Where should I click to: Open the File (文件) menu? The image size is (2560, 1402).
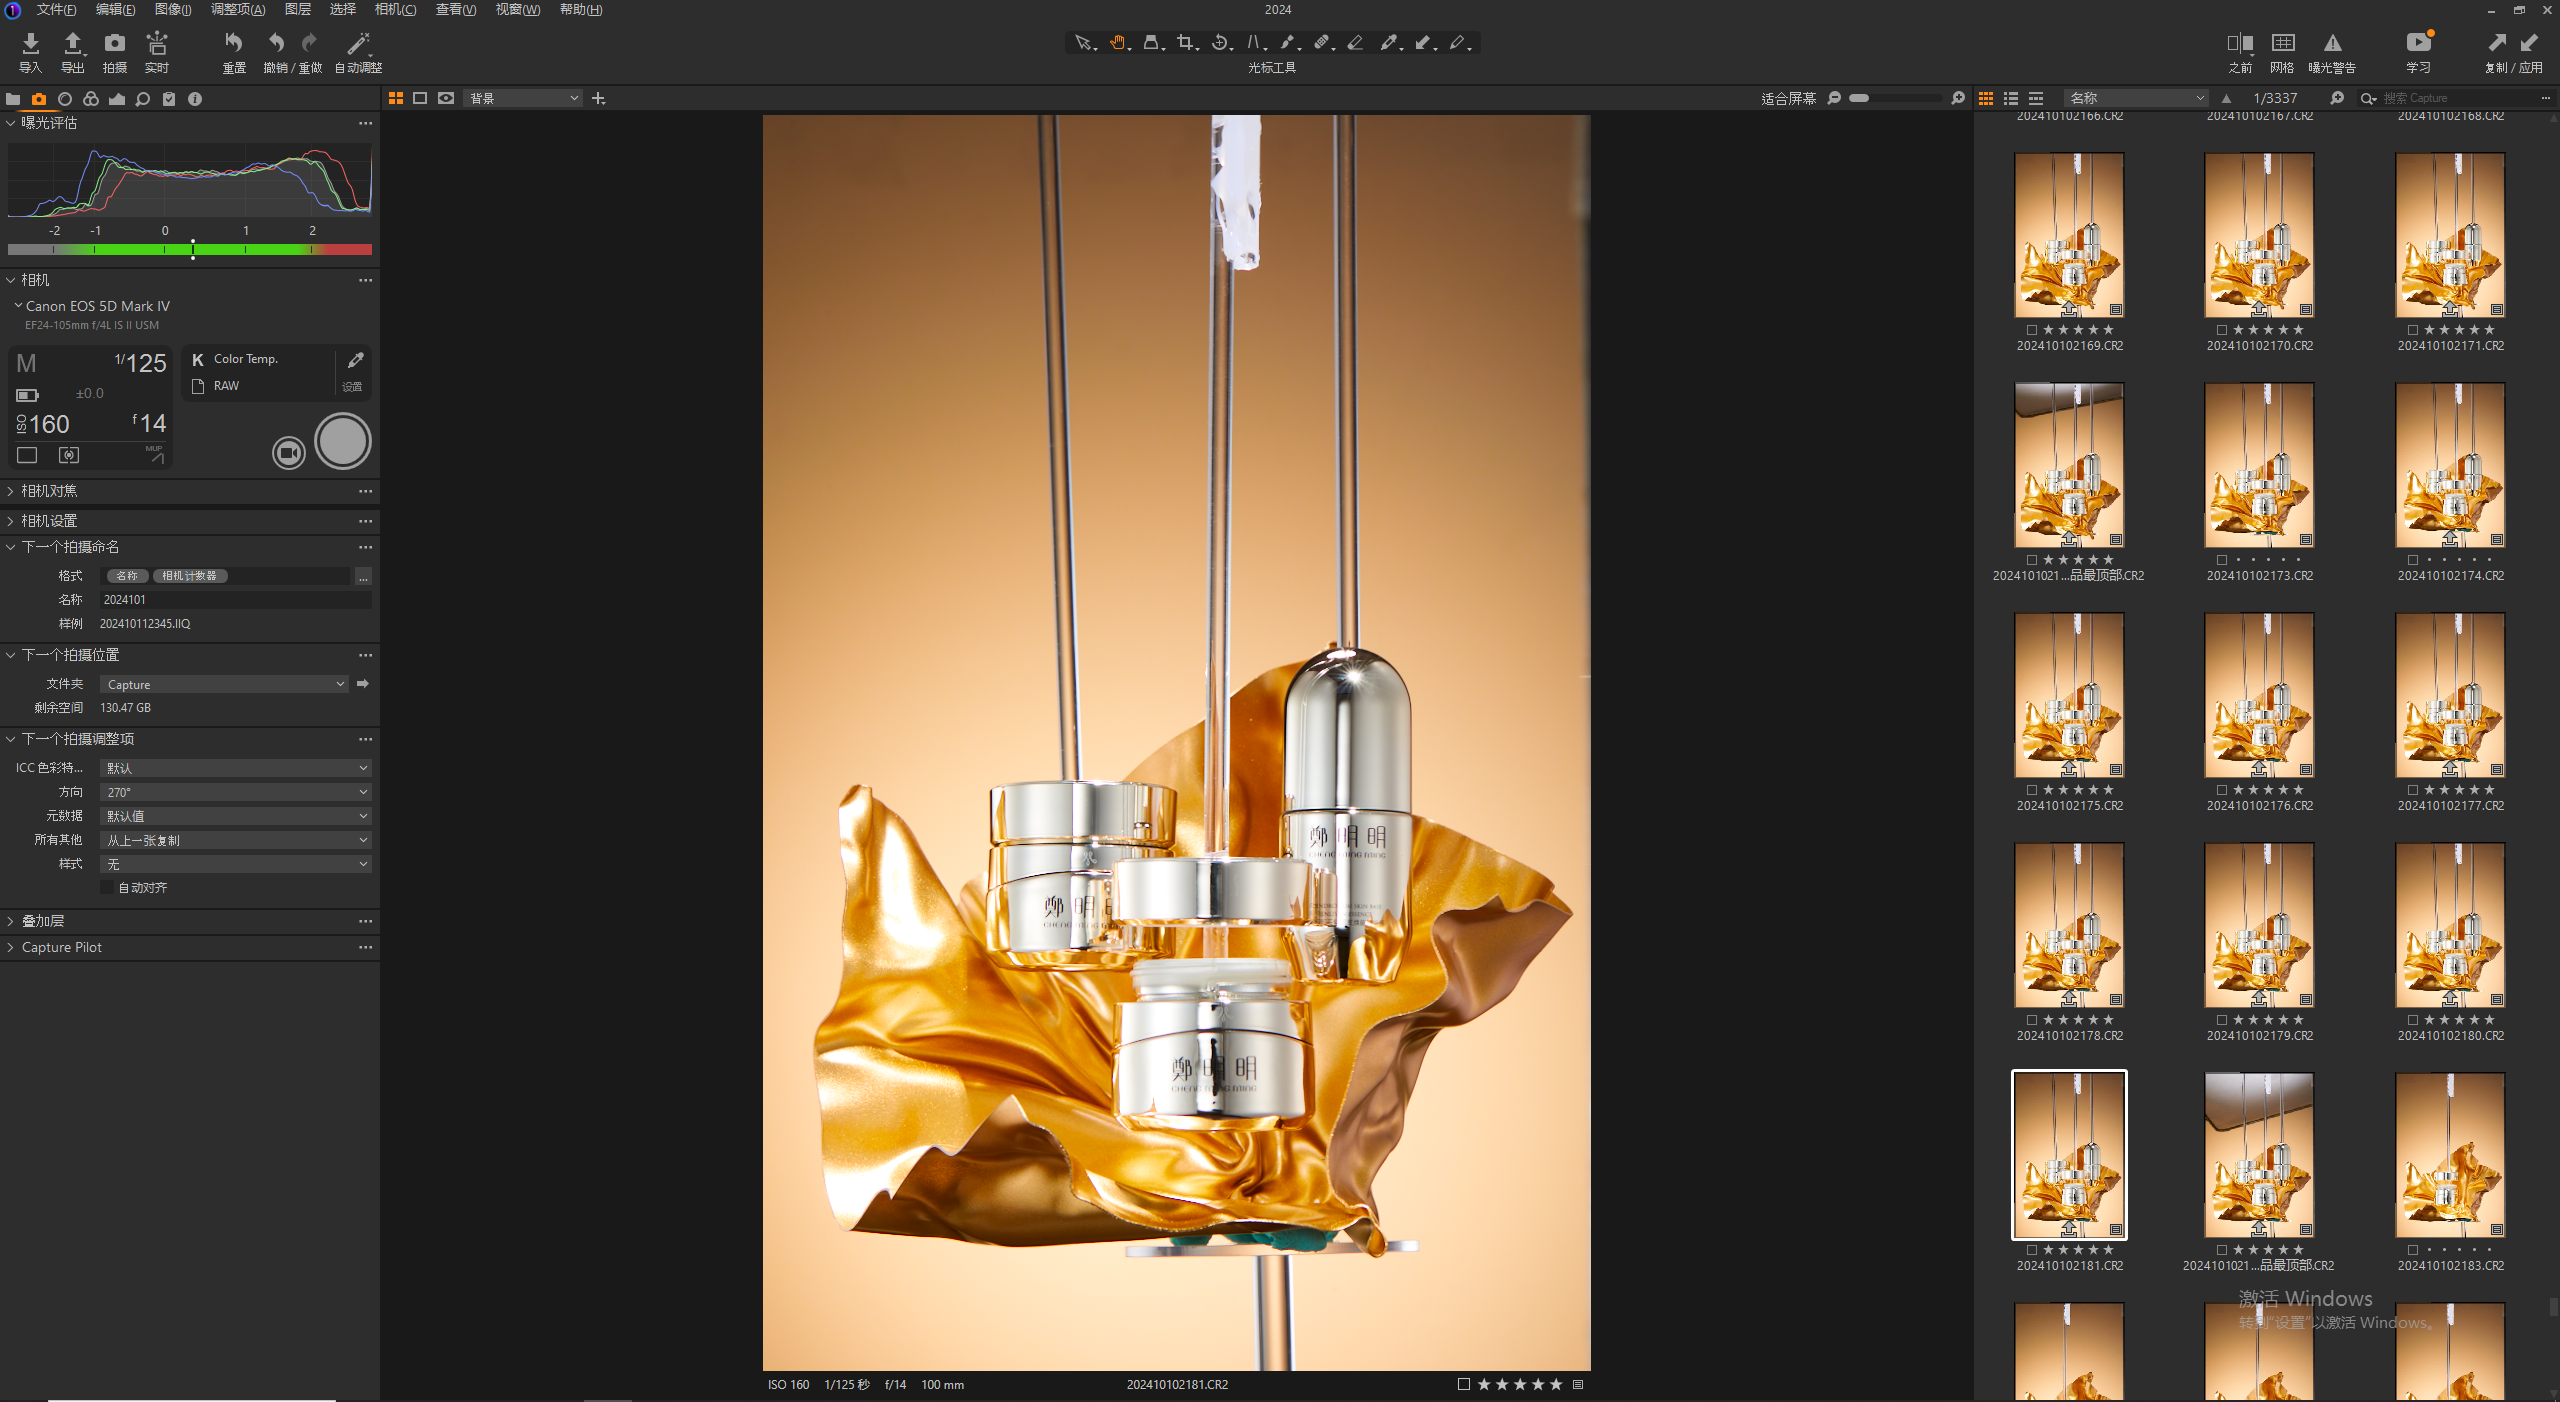point(56,9)
